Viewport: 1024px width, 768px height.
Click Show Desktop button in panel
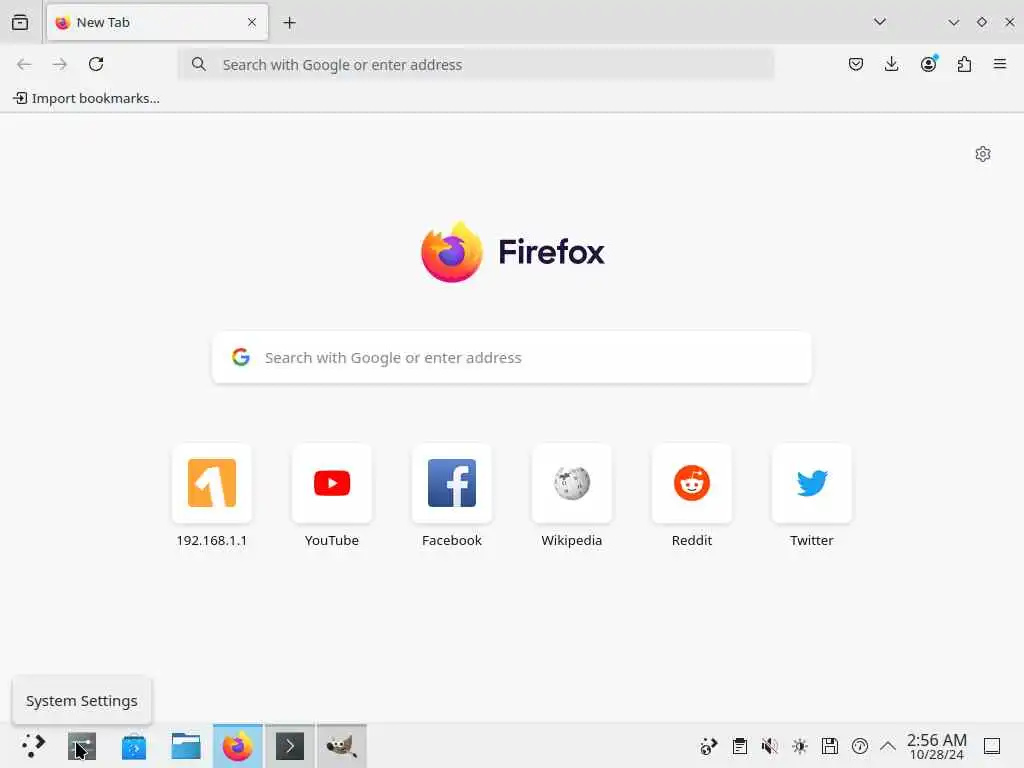tap(992, 746)
